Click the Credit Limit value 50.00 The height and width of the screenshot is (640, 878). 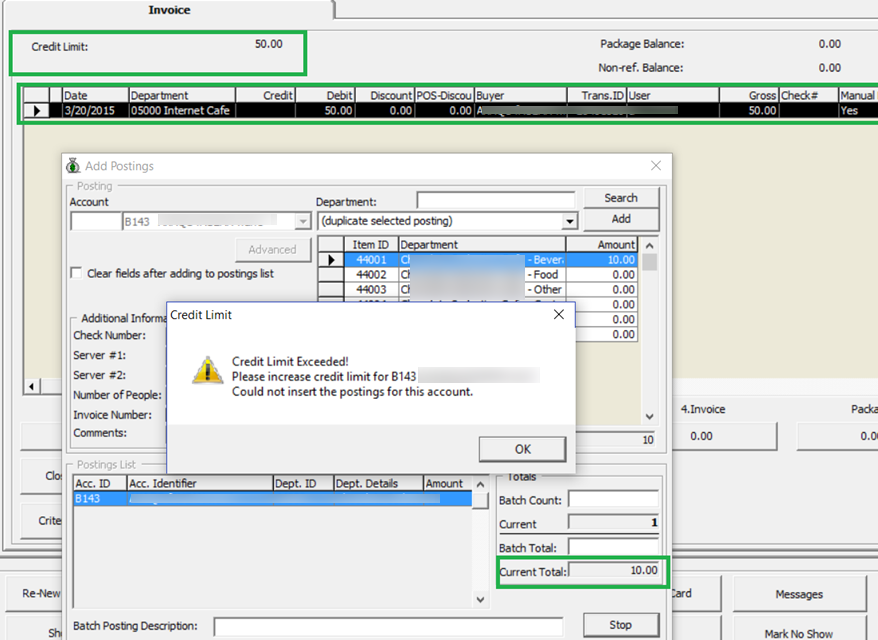pos(268,44)
